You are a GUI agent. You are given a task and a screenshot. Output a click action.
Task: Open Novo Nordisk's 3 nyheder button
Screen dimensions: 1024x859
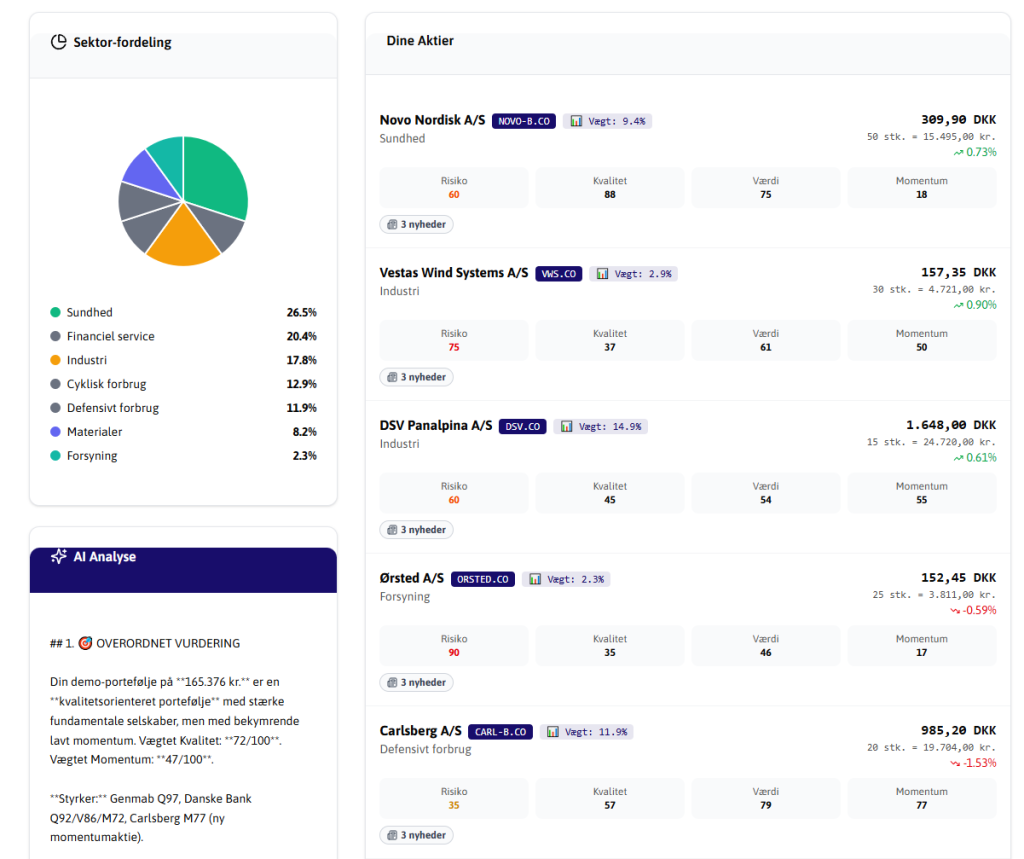pyautogui.click(x=417, y=225)
